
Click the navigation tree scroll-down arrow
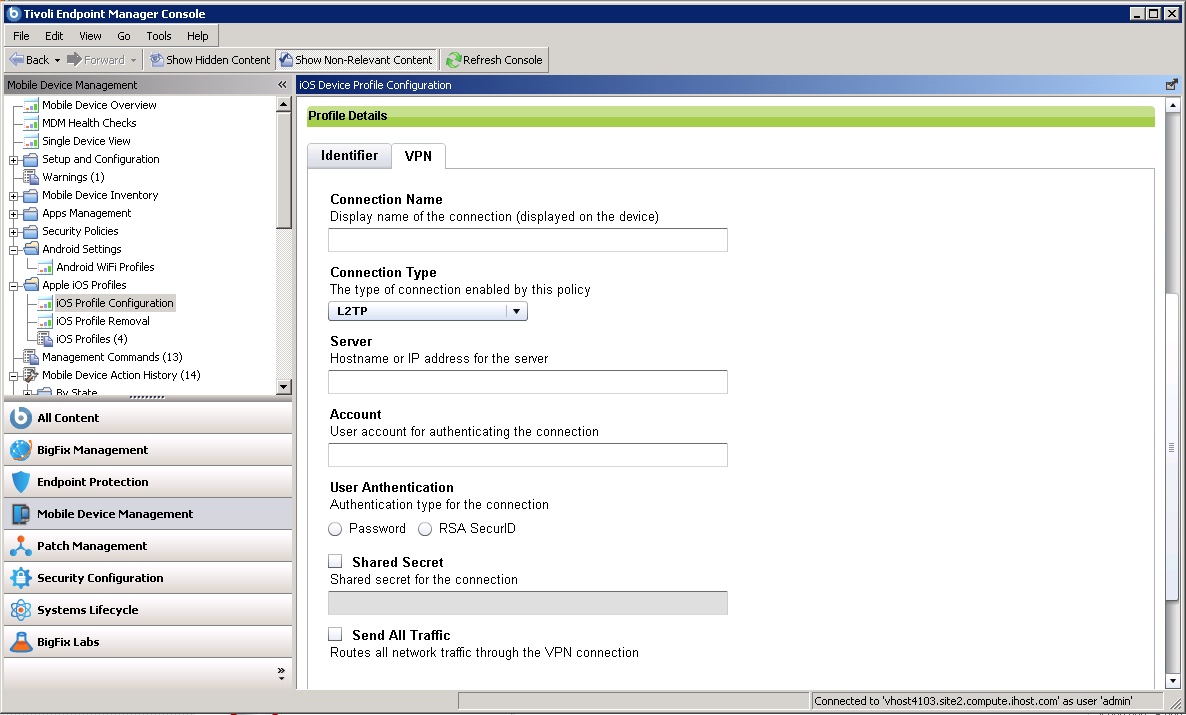(x=284, y=387)
